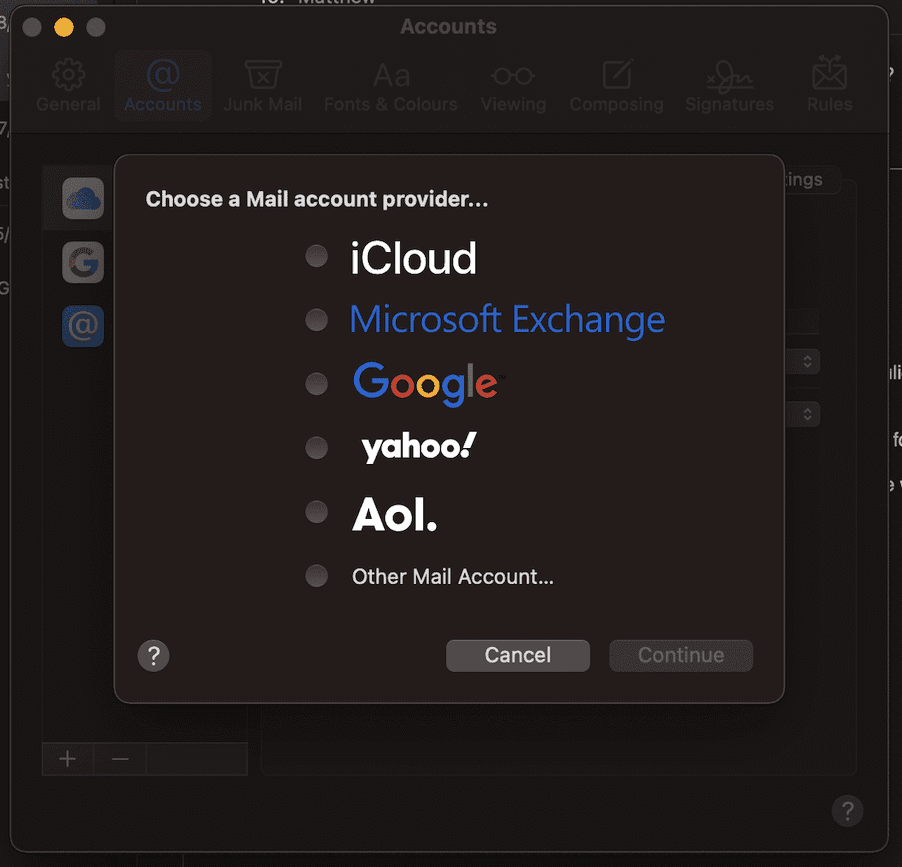Cancel the account provider dialog
Image resolution: width=902 pixels, height=867 pixels.
(x=518, y=655)
